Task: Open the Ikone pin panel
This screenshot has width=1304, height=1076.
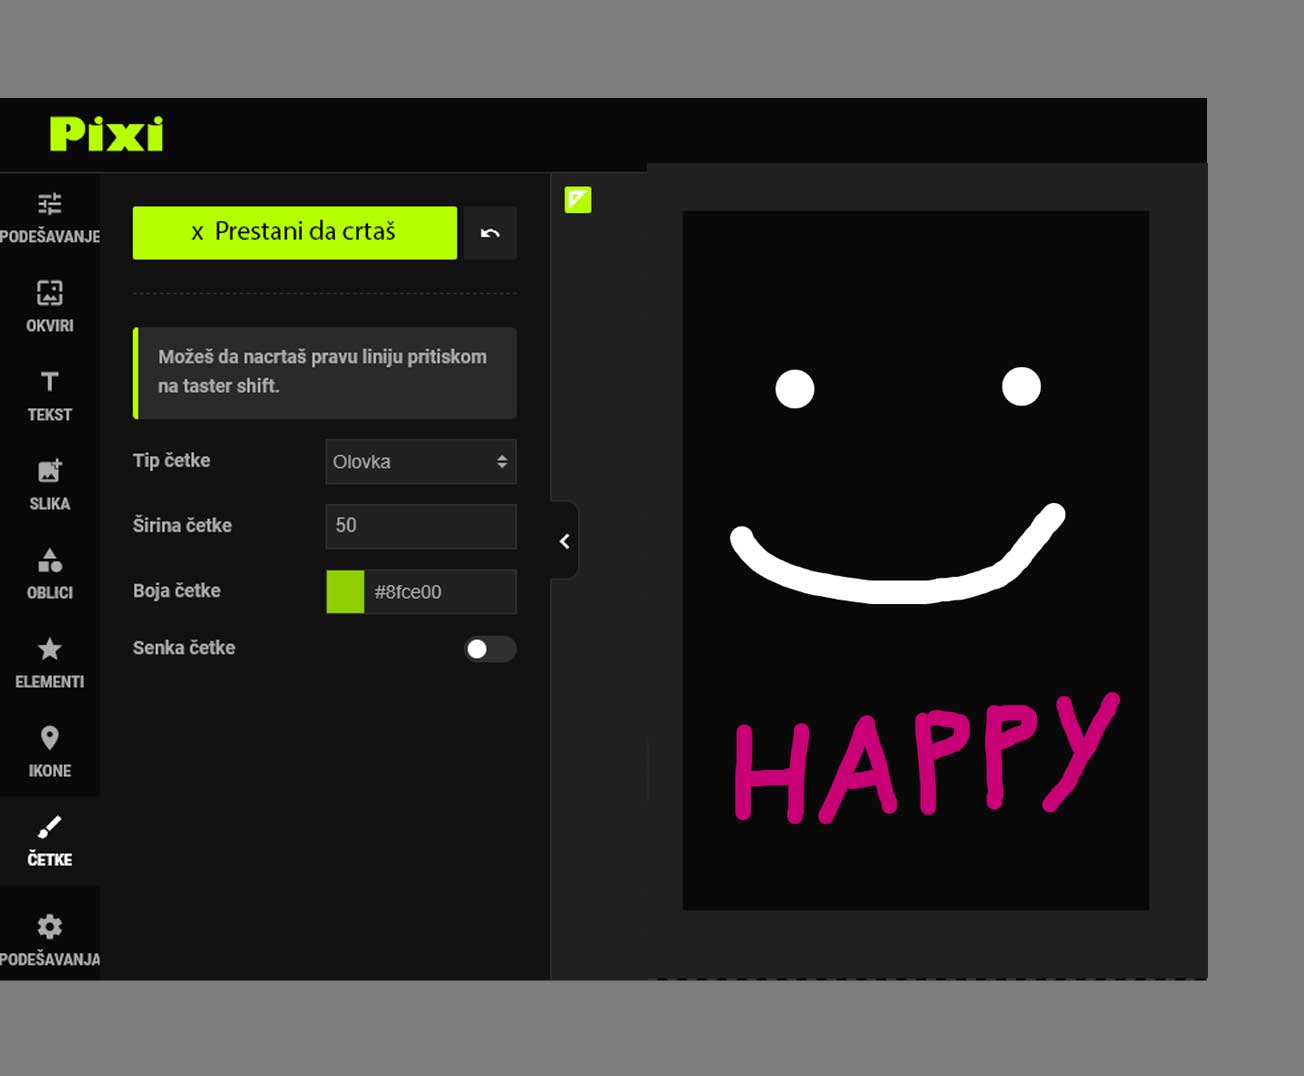Action: tap(49, 751)
